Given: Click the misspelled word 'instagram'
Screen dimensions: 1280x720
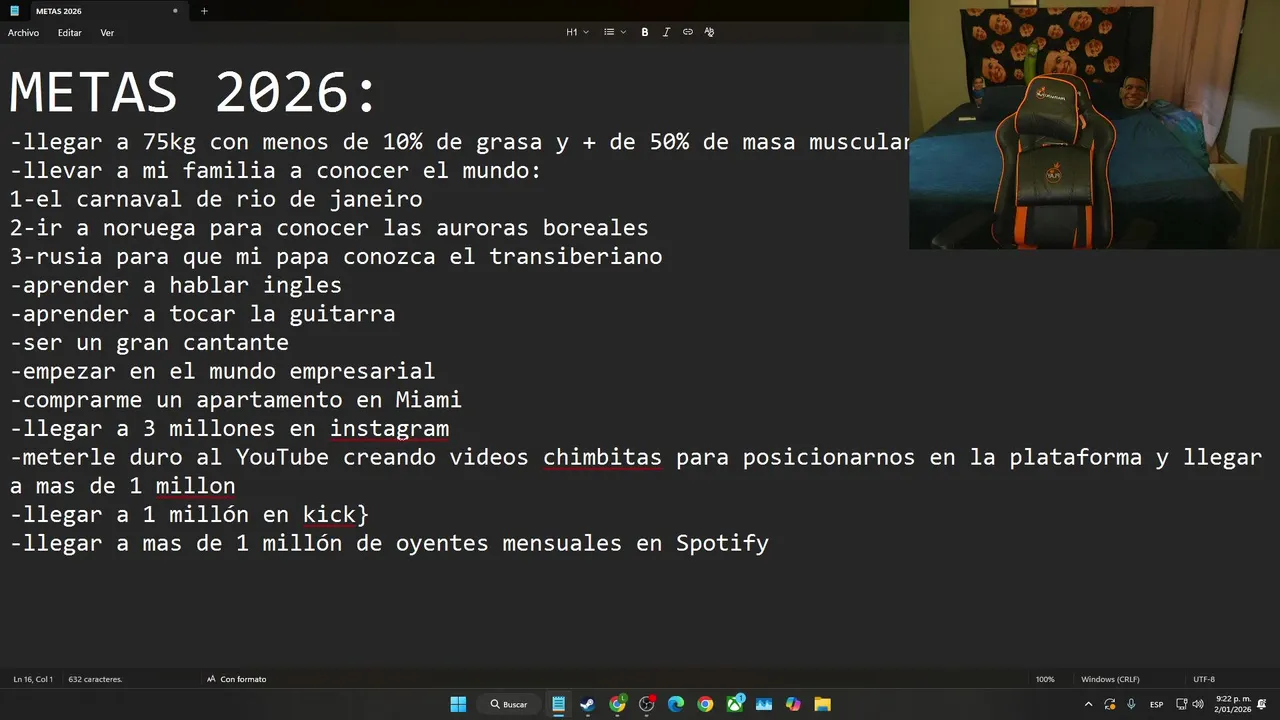Looking at the screenshot, I should (x=389, y=429).
